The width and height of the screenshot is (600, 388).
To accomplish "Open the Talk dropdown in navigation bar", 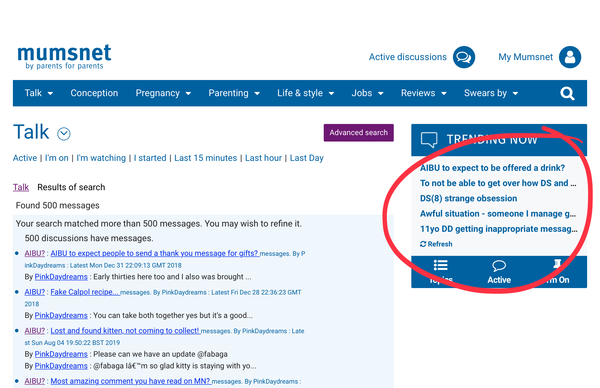I will pyautogui.click(x=39, y=93).
